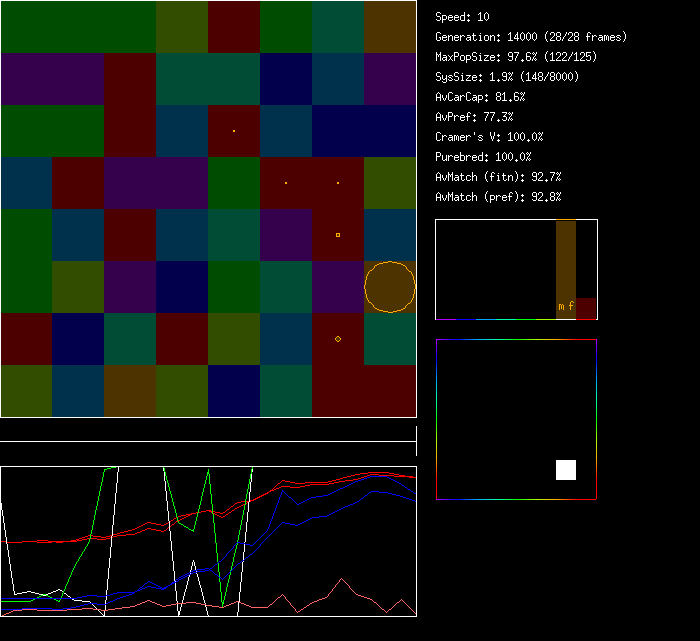Click the large orange circle in the grid

pyautogui.click(x=390, y=287)
